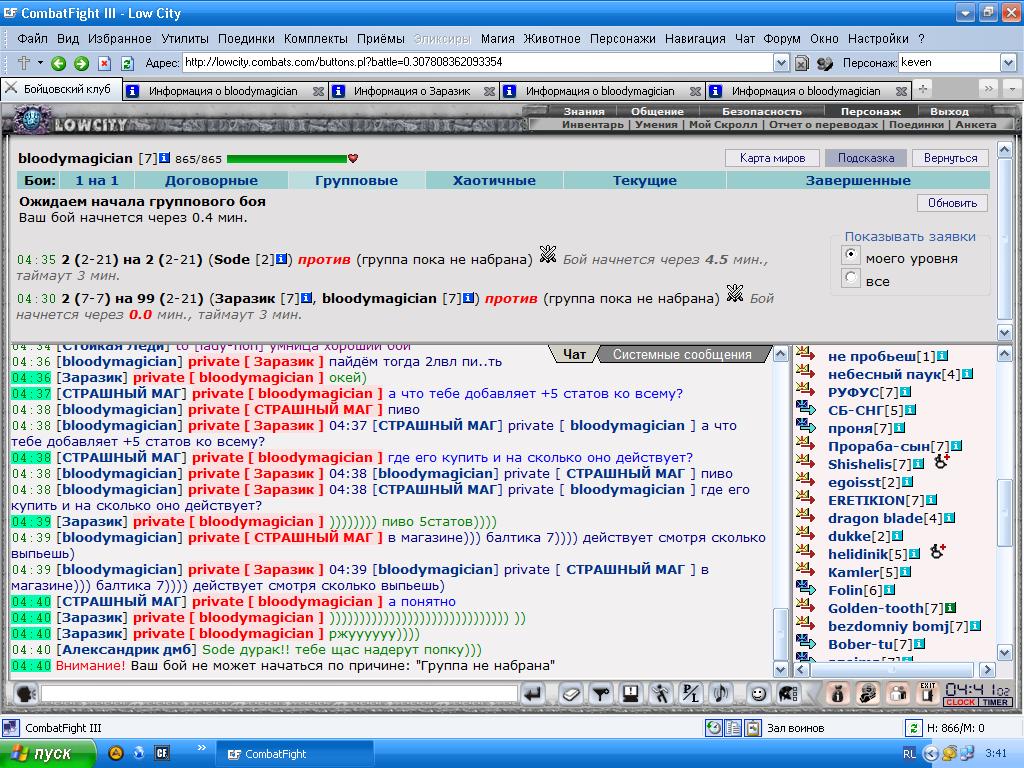Open the Хаотичные fights tab

point(494,180)
